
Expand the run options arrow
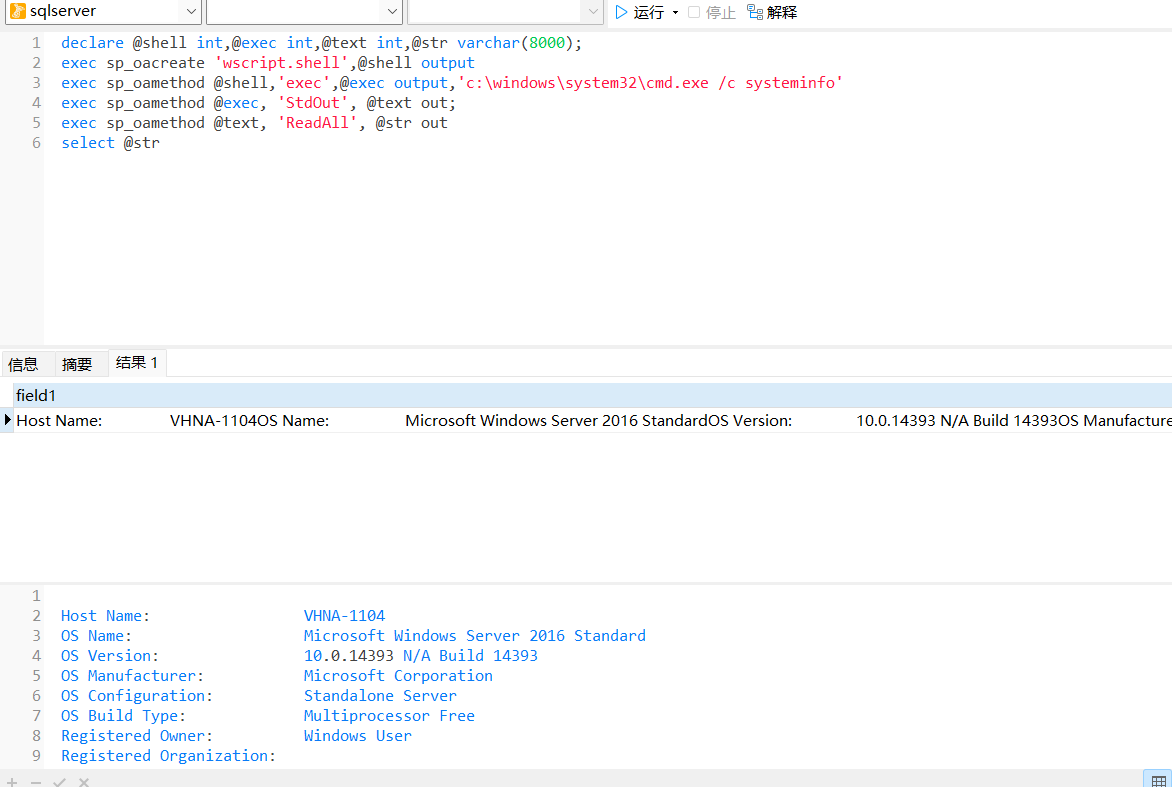point(675,13)
